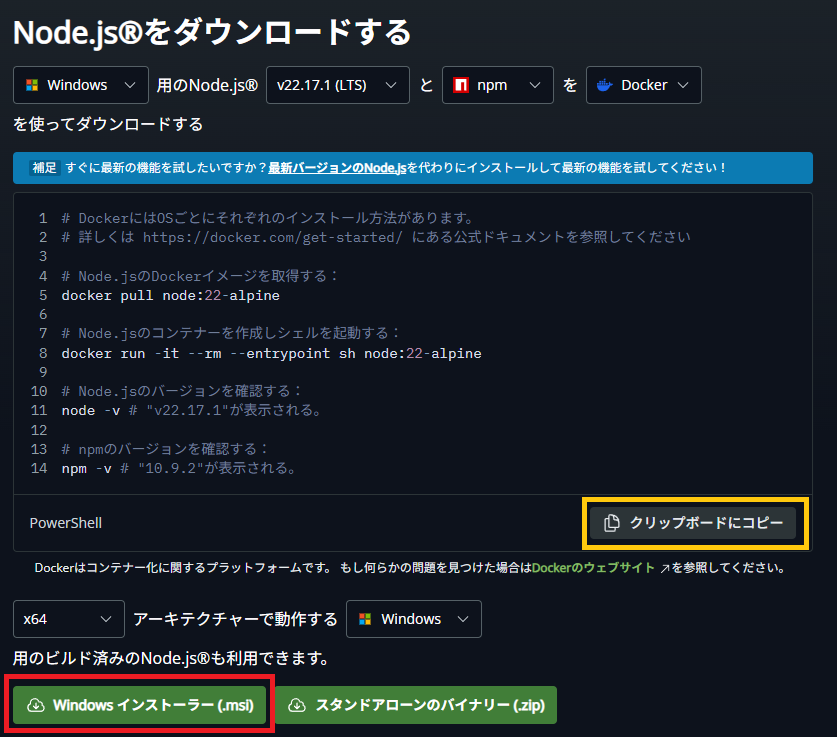This screenshot has height=737, width=837.
Task: Click download icon on .msi button
Action: pyautogui.click(x=36, y=706)
